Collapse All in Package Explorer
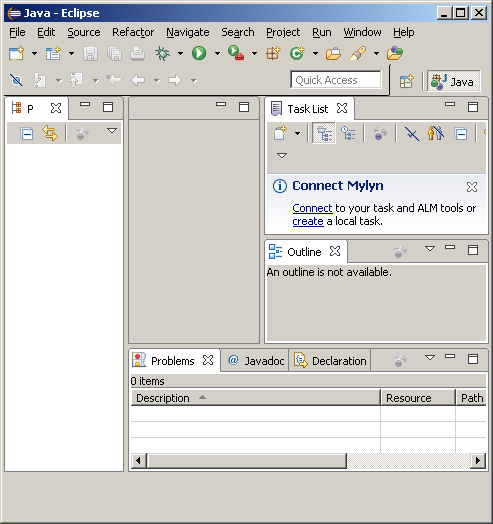The height and width of the screenshot is (524, 493). [26, 133]
